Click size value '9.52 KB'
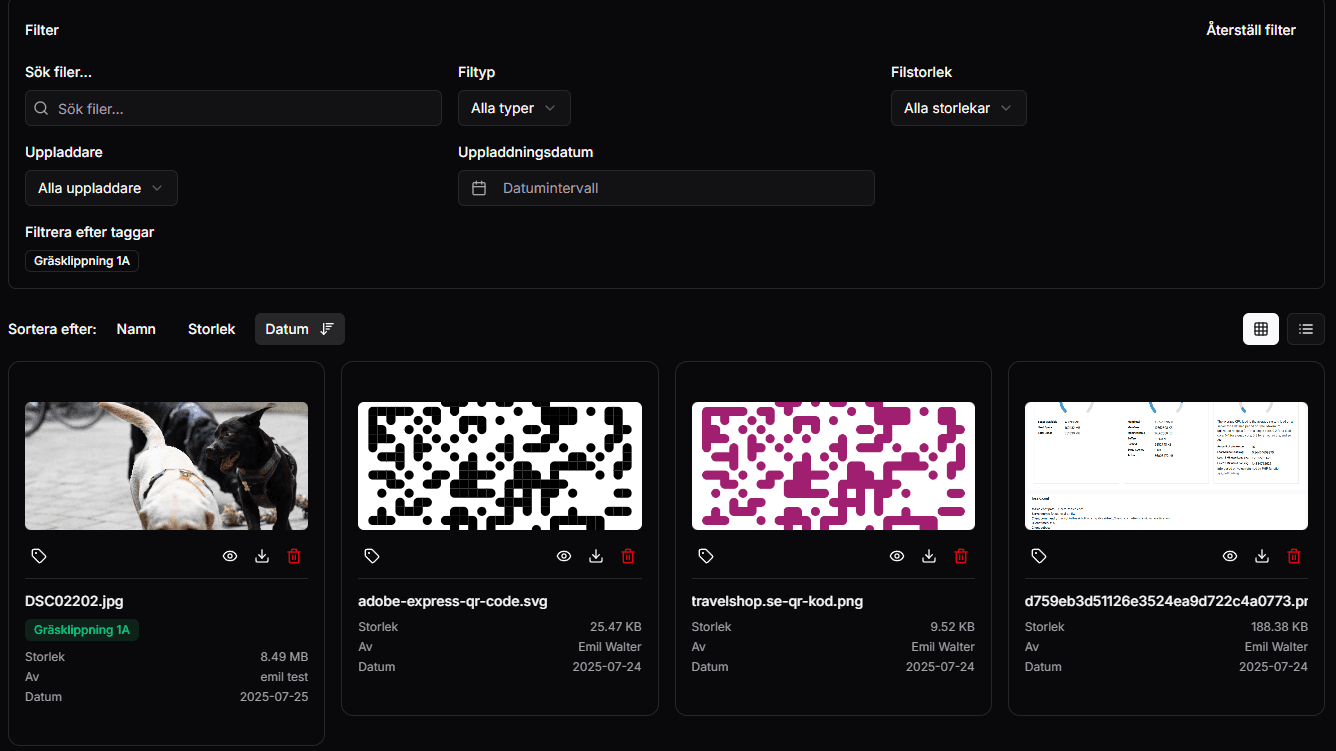 pos(952,627)
